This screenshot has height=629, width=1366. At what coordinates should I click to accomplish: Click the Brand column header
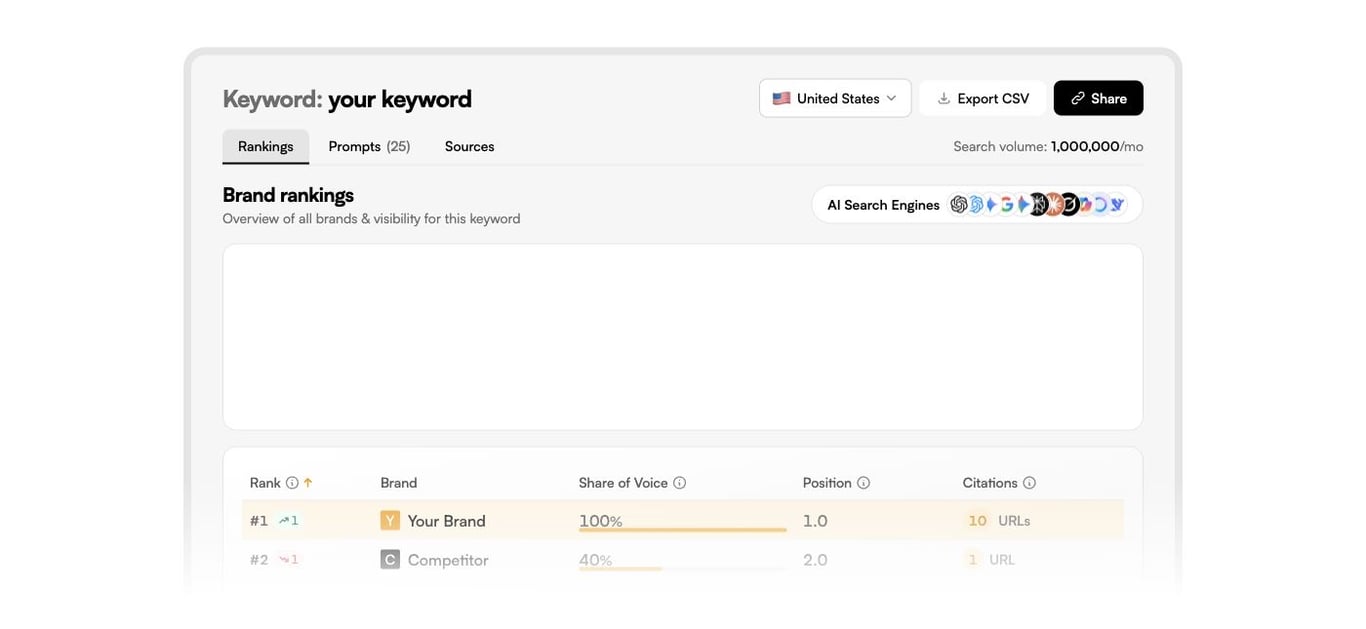click(x=399, y=483)
